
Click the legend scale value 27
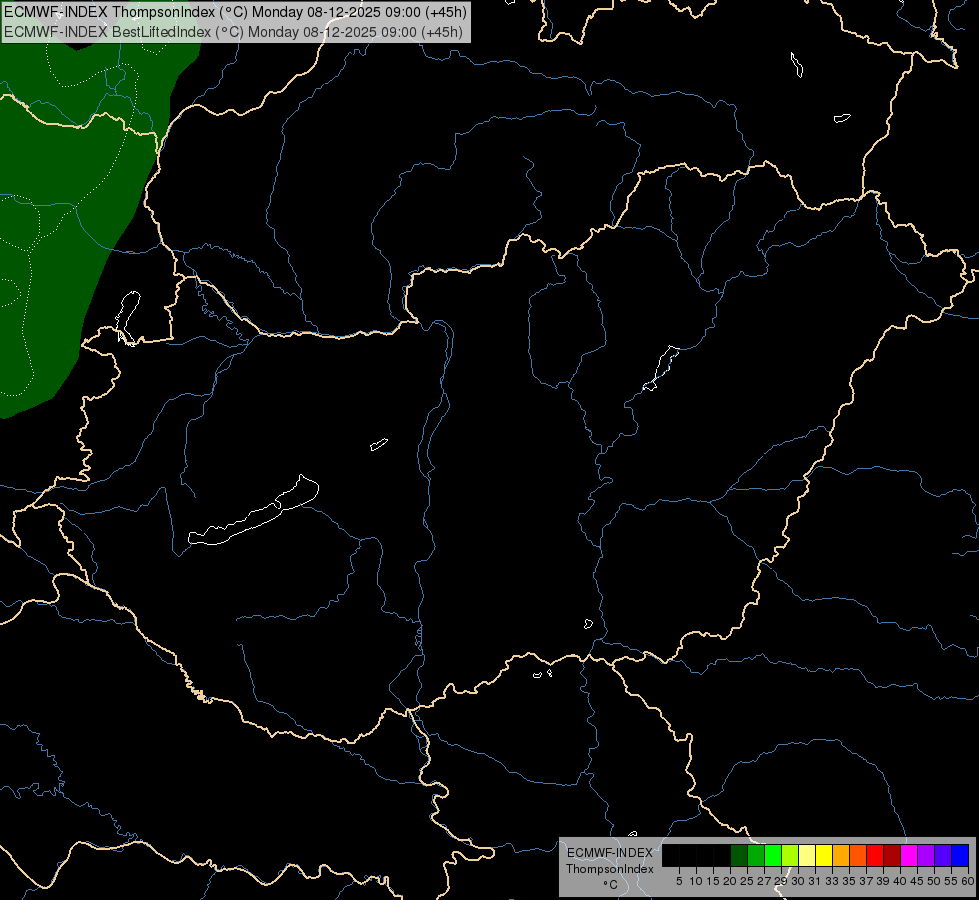764,881
